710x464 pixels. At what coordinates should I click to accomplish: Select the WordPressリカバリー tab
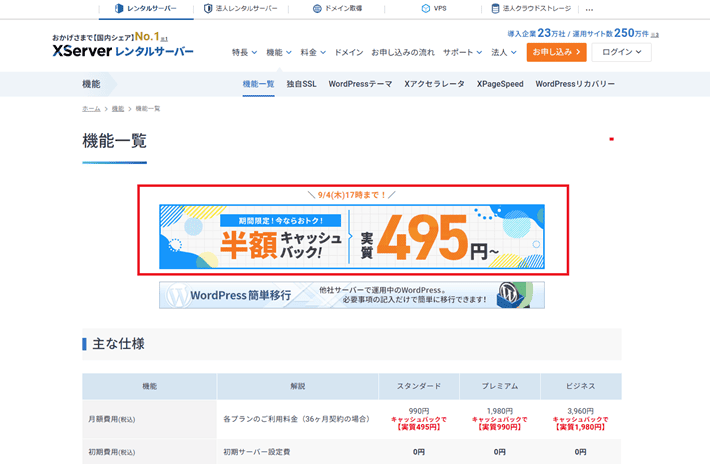(x=575, y=84)
